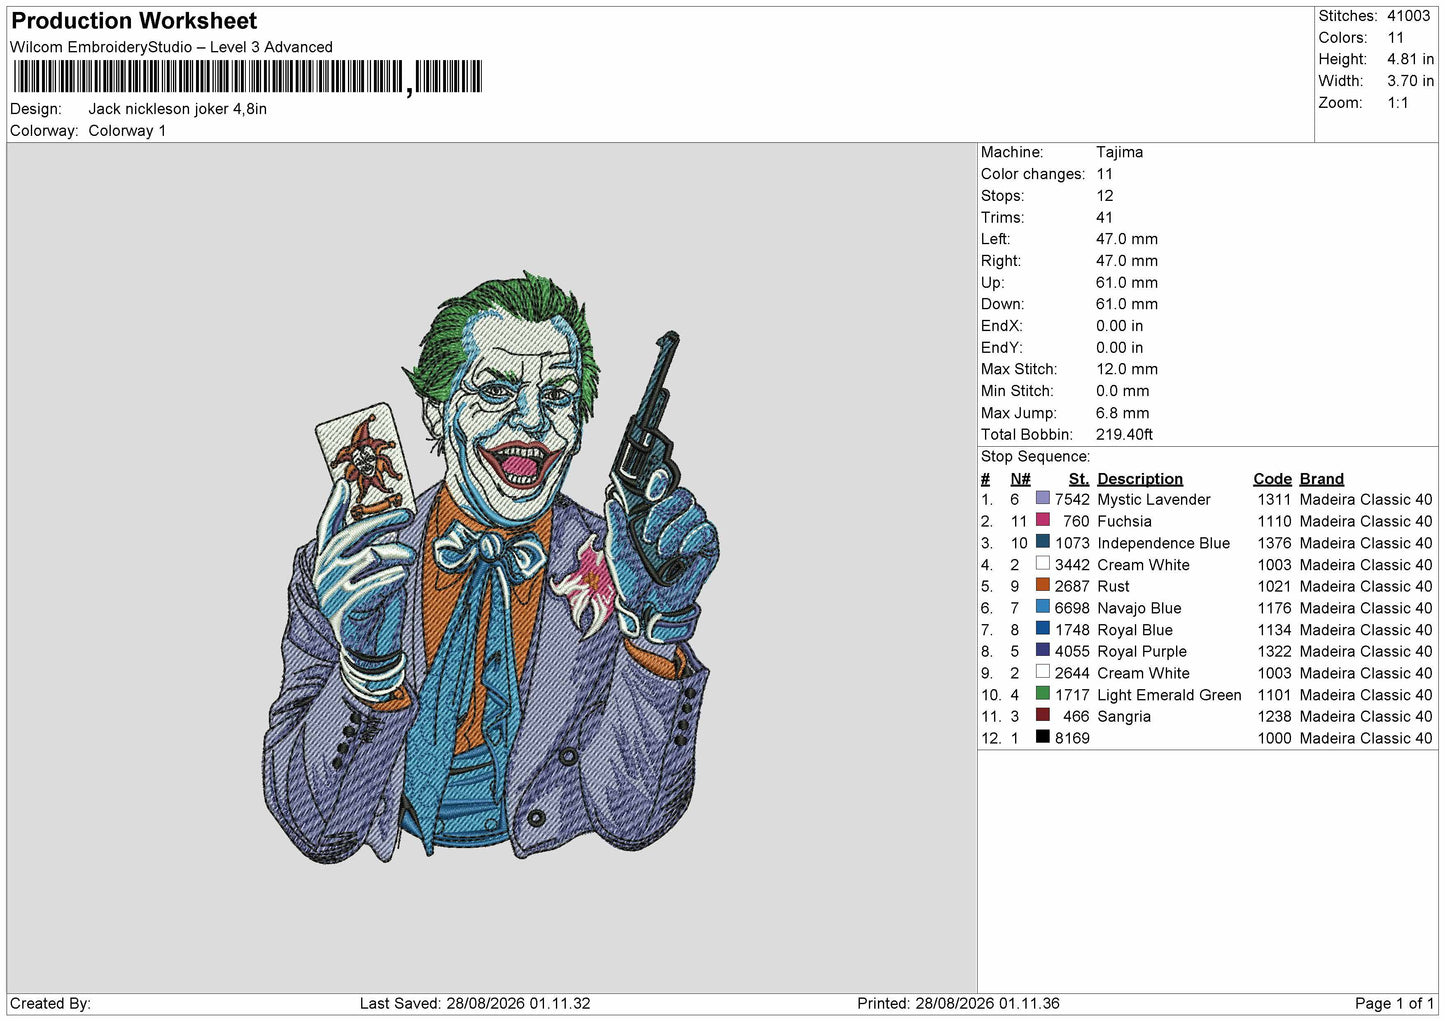Click the Up value '61.0 mm'
Screen dimensions: 1445x1021
(1127, 283)
